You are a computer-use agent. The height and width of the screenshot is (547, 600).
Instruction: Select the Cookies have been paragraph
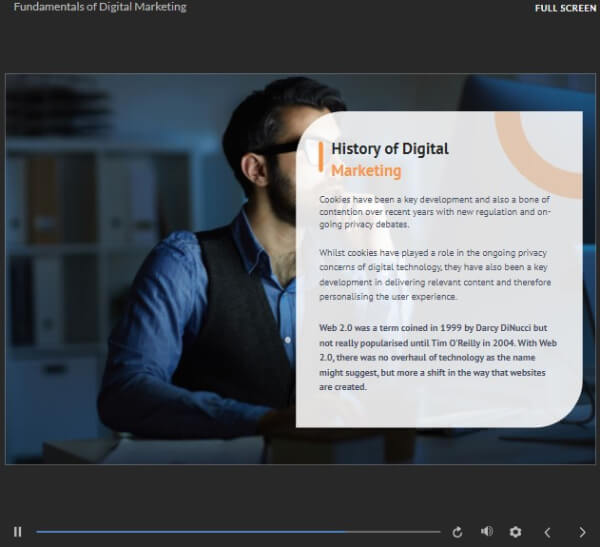point(435,212)
